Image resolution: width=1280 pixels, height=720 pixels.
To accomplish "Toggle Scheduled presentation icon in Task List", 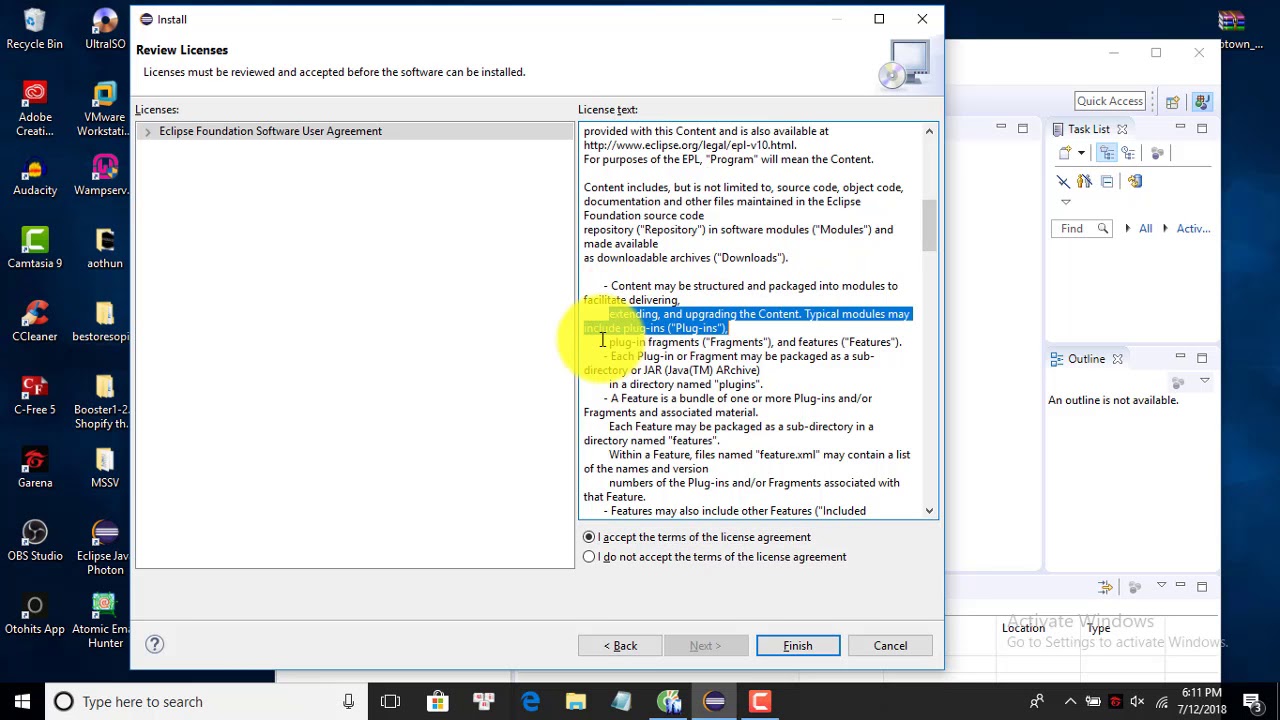I will (1128, 153).
